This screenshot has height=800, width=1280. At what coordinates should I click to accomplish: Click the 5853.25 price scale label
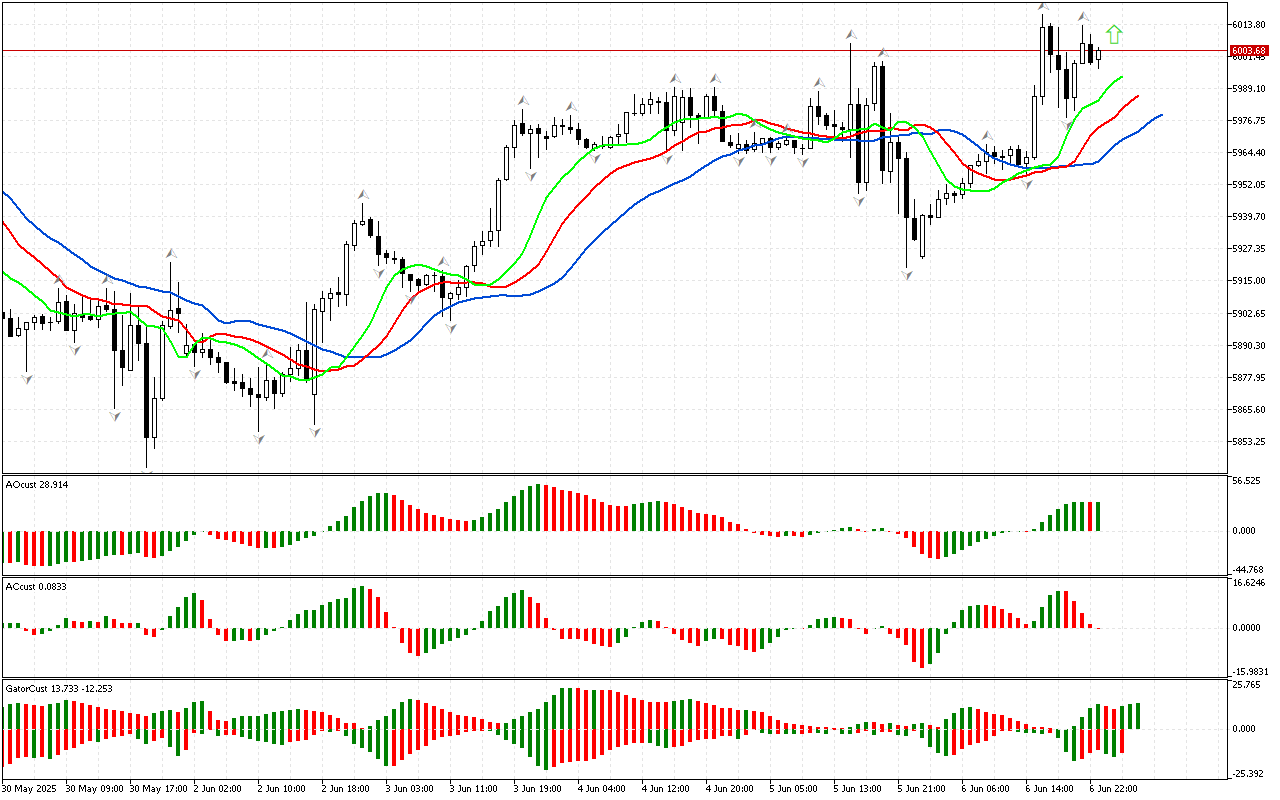(x=1248, y=441)
